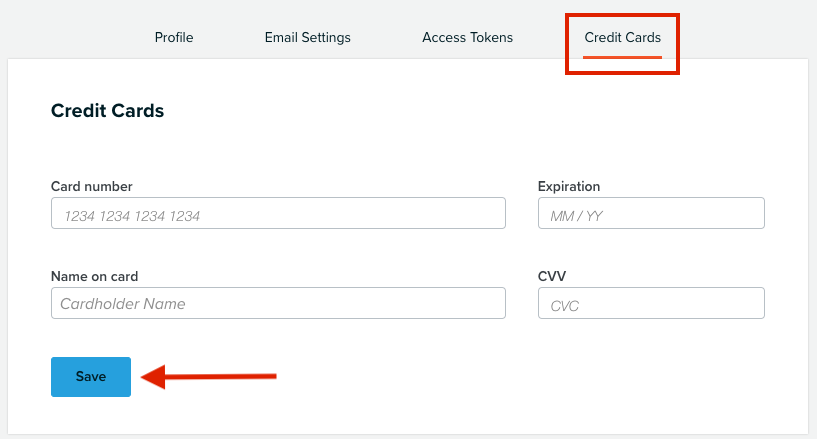Click the 1234 1234 1234 1234 placeholder text
Viewport: 817px width, 439px height.
132,216
